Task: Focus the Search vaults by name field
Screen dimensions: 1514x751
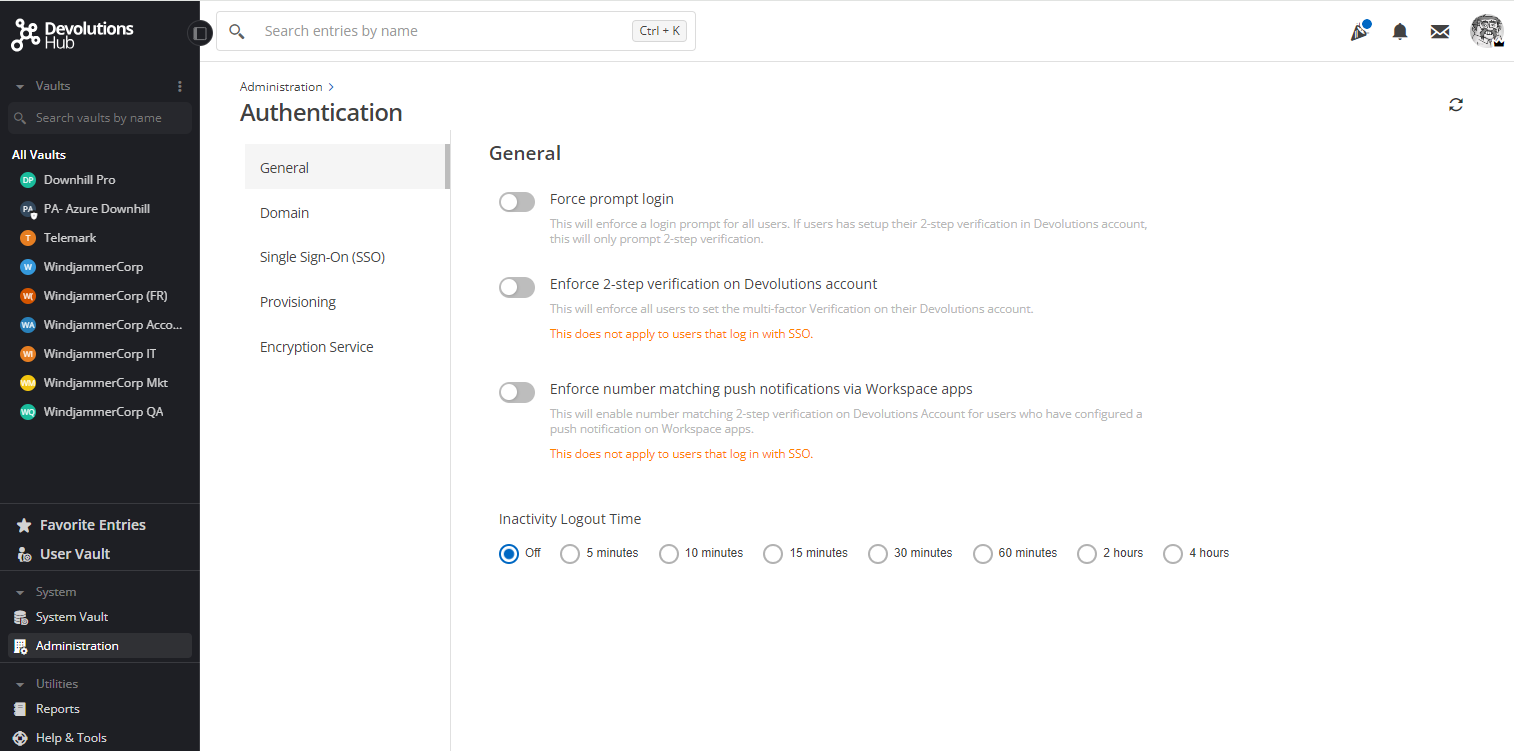Action: click(100, 118)
